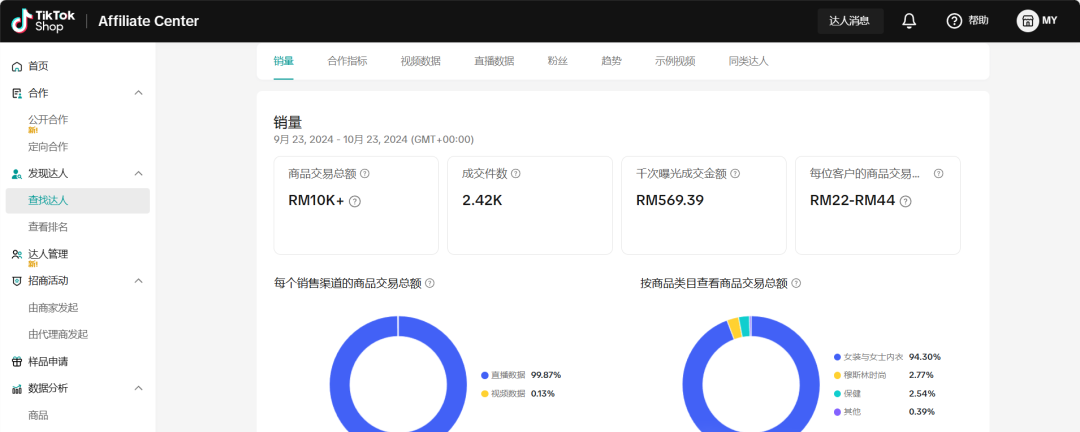Screen dimensions: 1080x432
Task: Click the blue 直播数据 legend dot
Action: click(x=484, y=376)
